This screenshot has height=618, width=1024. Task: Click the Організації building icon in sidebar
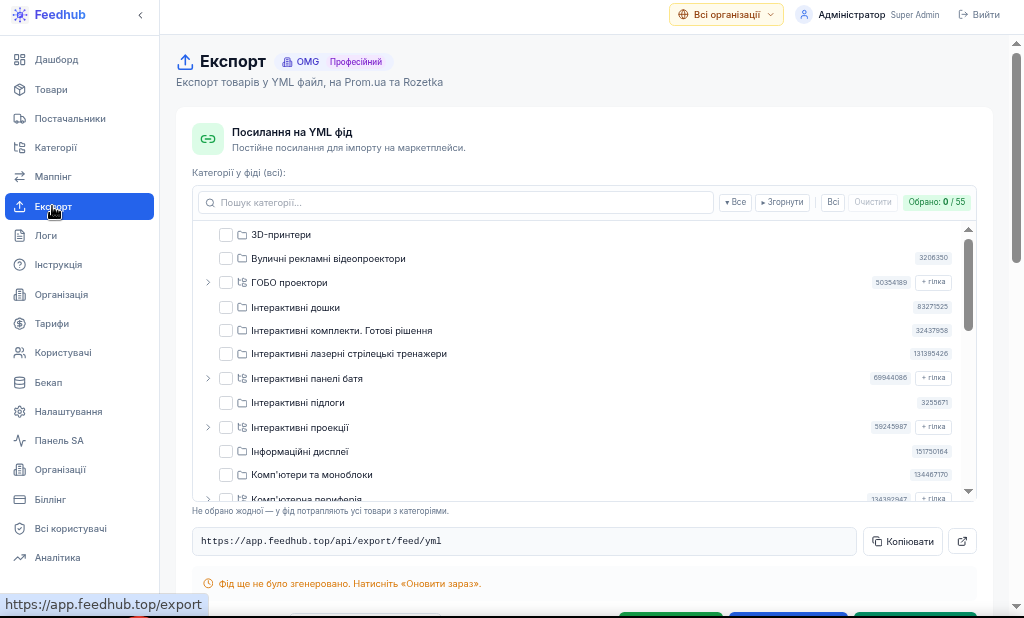pyautogui.click(x=20, y=470)
